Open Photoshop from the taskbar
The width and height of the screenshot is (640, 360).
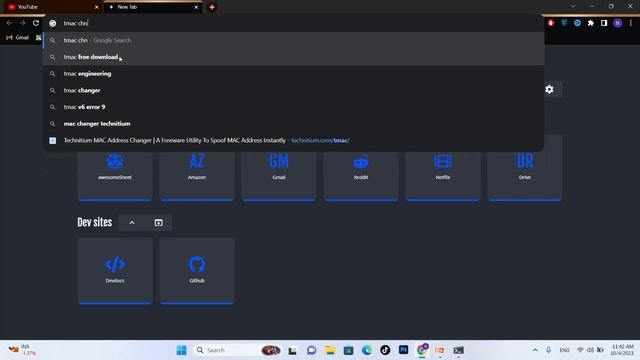coord(403,350)
